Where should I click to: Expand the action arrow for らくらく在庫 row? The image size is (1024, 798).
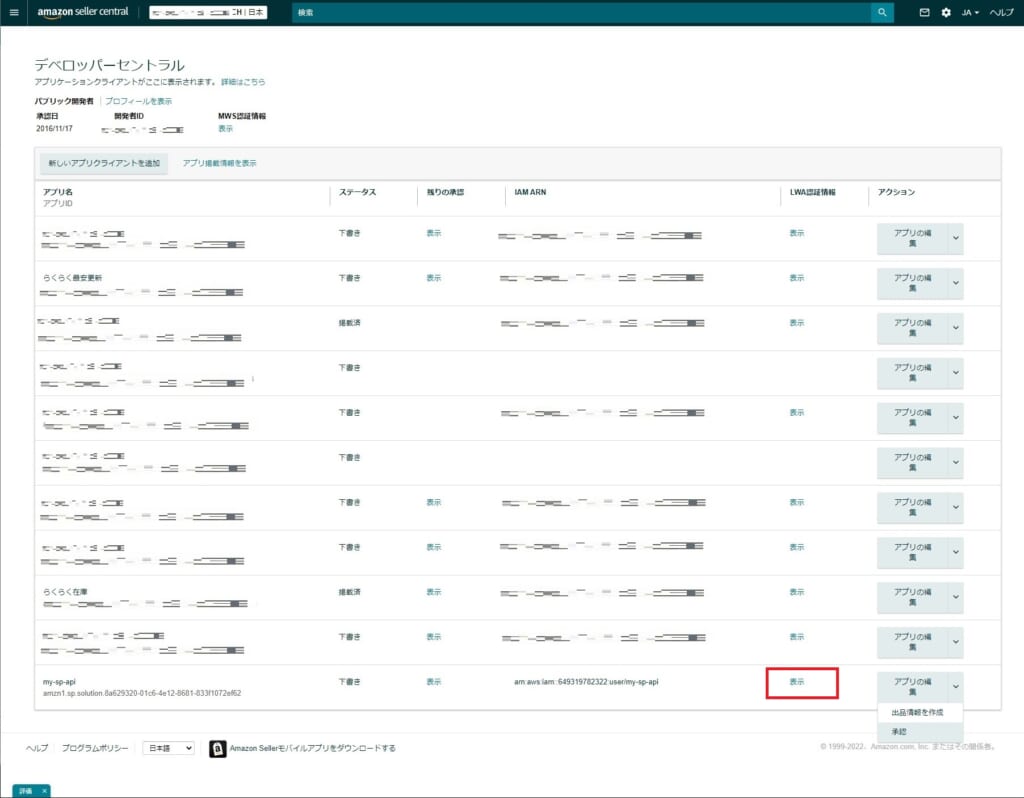[x=955, y=597]
